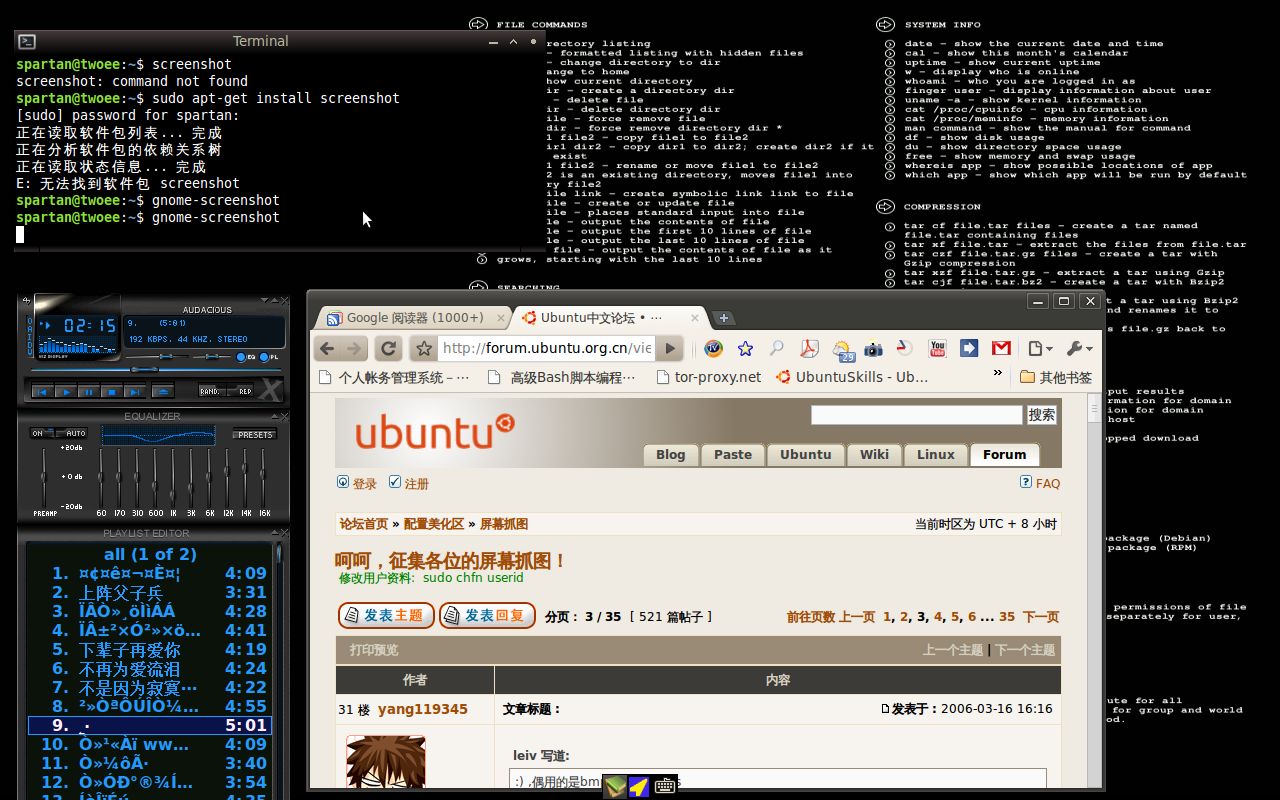Click the magnifier extension icon

click(x=776, y=348)
